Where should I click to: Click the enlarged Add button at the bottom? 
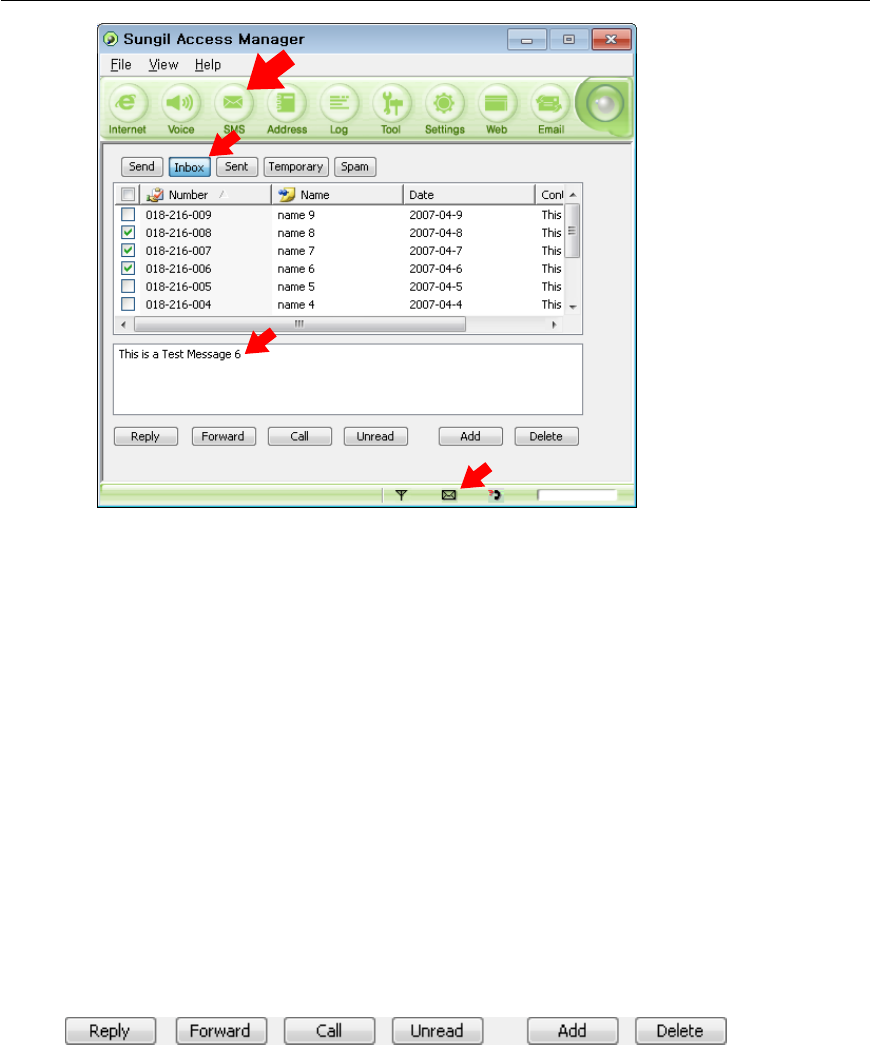point(573,1031)
